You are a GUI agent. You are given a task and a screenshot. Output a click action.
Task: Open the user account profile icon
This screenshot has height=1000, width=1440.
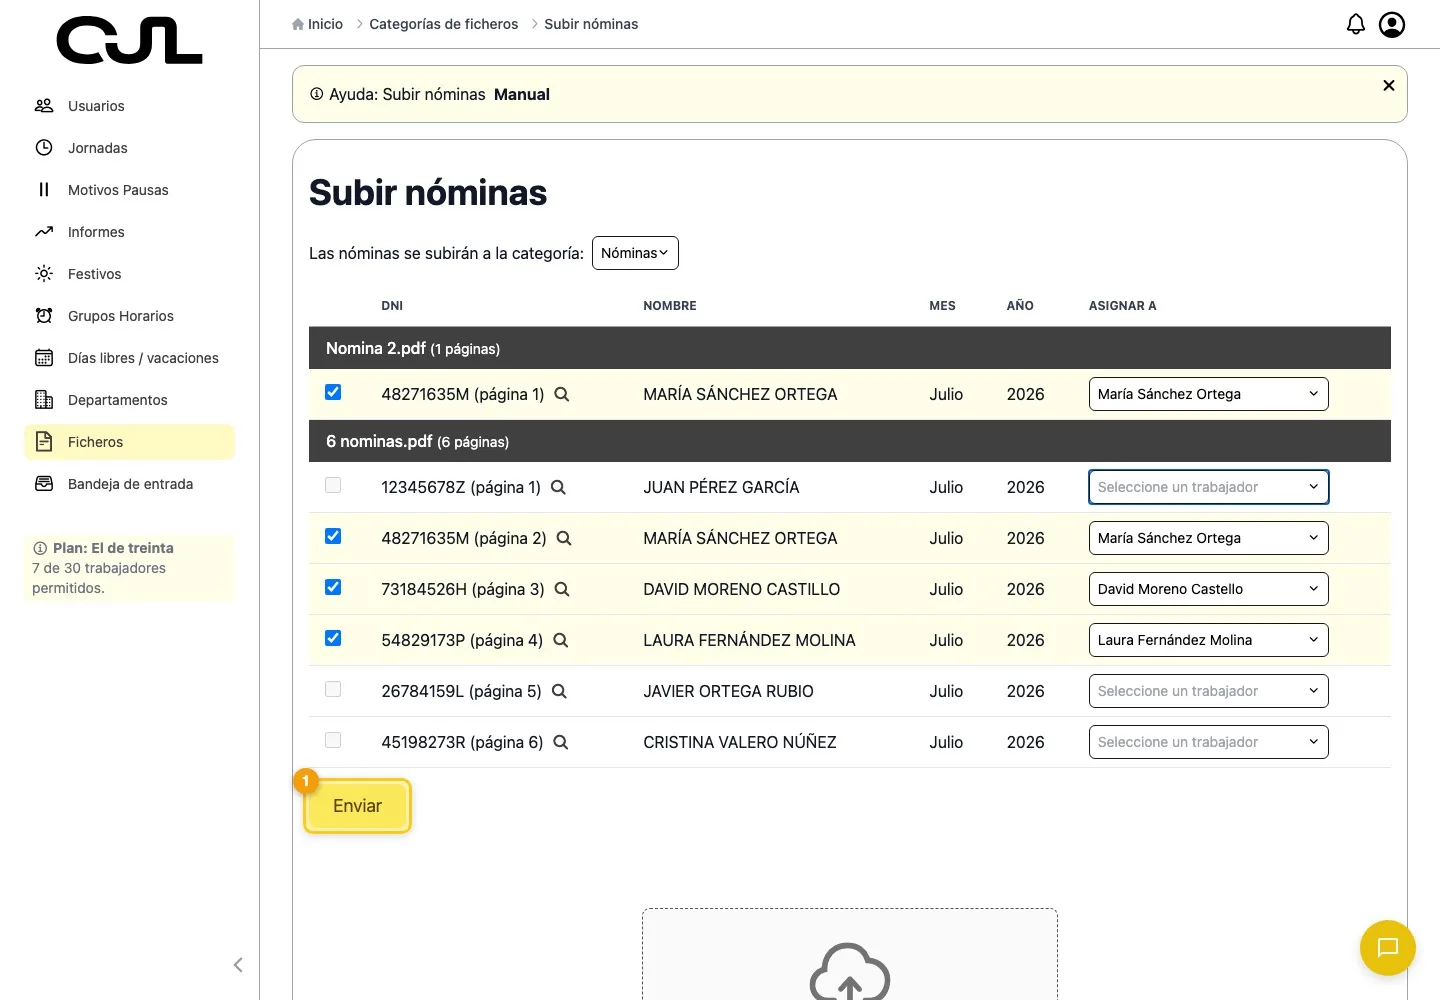point(1392,24)
